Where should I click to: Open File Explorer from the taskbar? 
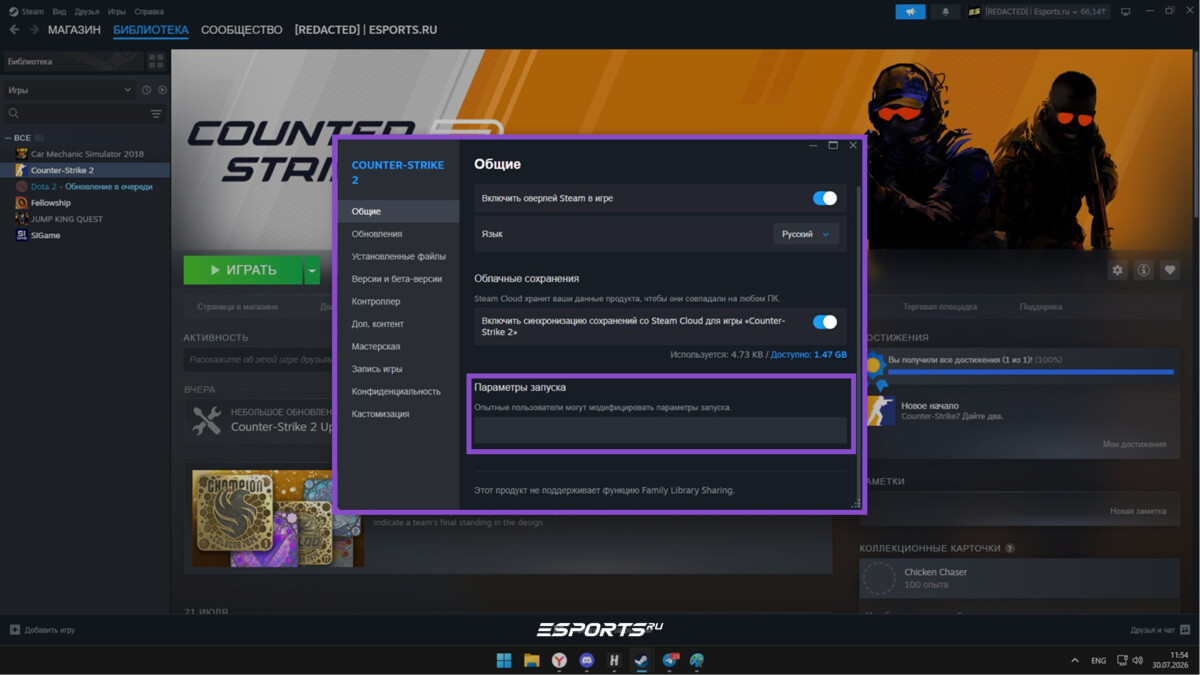(532, 660)
